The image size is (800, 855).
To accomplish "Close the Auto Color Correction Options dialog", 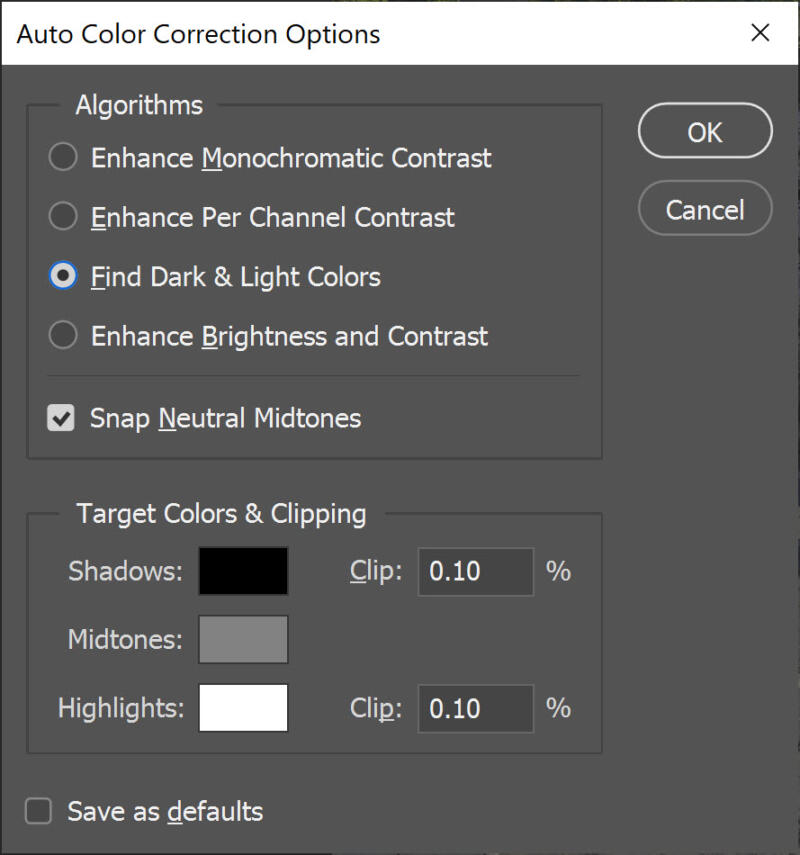I will pos(760,33).
